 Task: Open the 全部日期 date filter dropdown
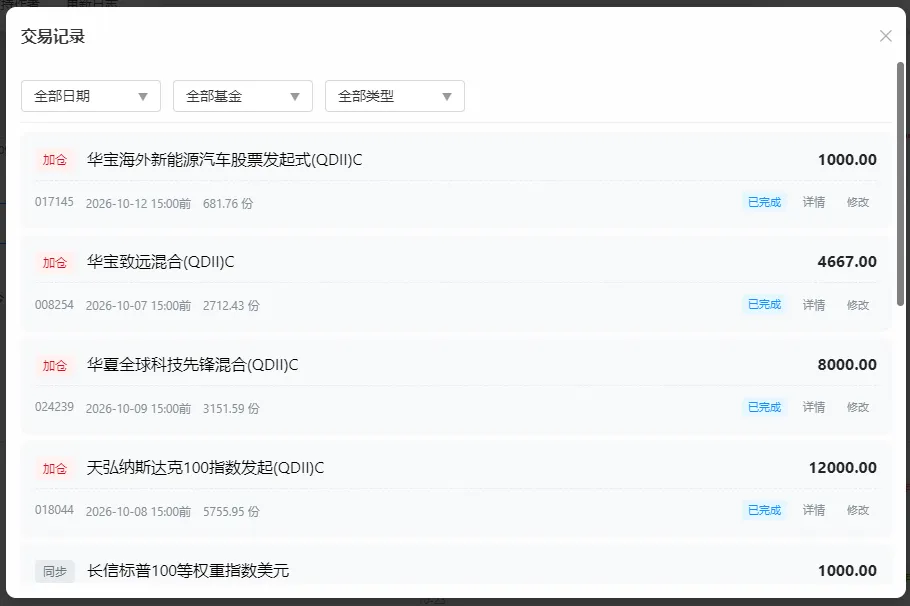point(91,96)
